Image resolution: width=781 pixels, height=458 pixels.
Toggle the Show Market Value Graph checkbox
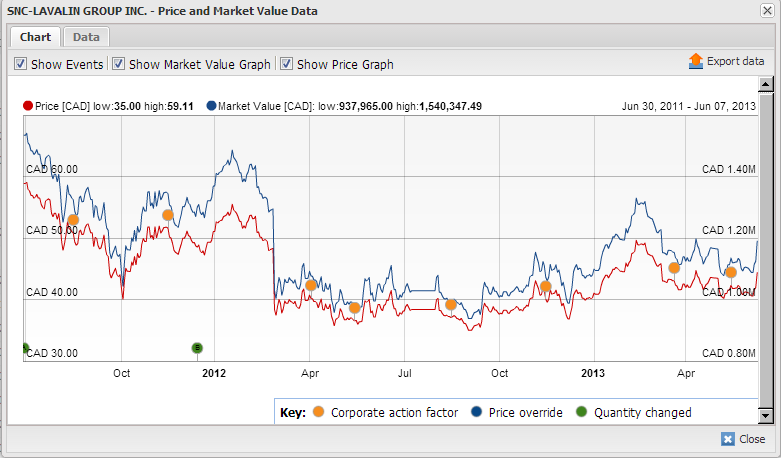click(118, 64)
